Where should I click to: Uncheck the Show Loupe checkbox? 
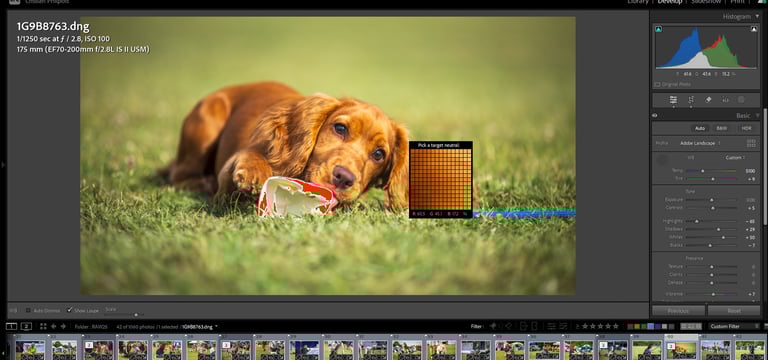[x=70, y=310]
